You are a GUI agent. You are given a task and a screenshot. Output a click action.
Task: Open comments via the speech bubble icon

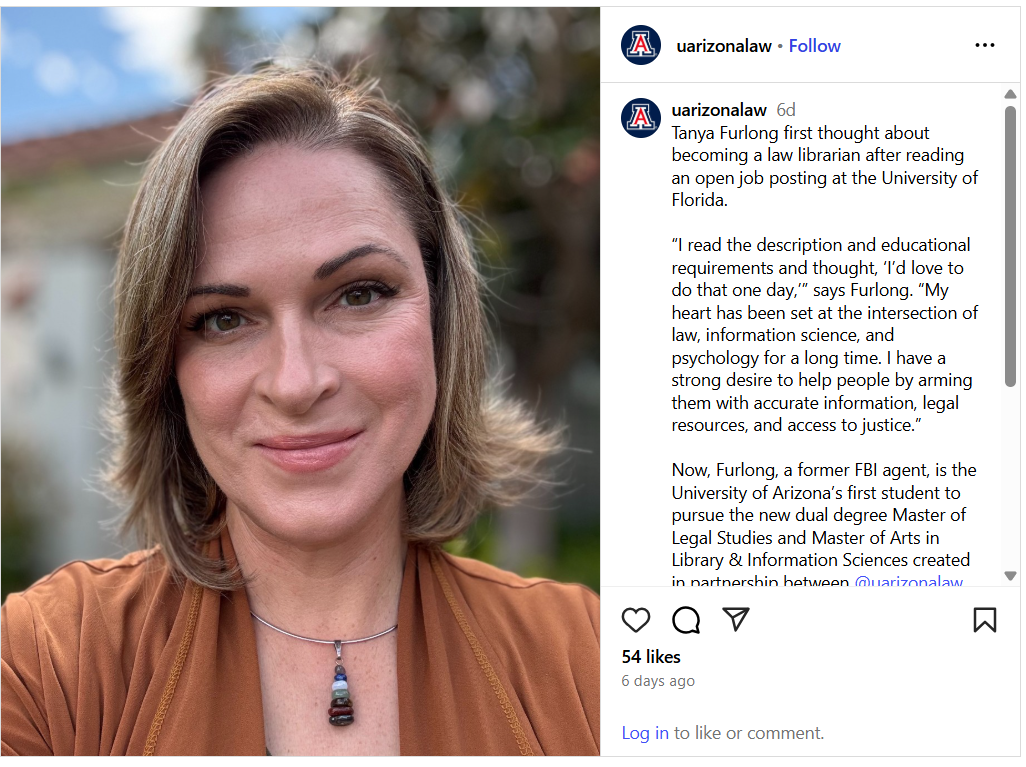coord(686,620)
